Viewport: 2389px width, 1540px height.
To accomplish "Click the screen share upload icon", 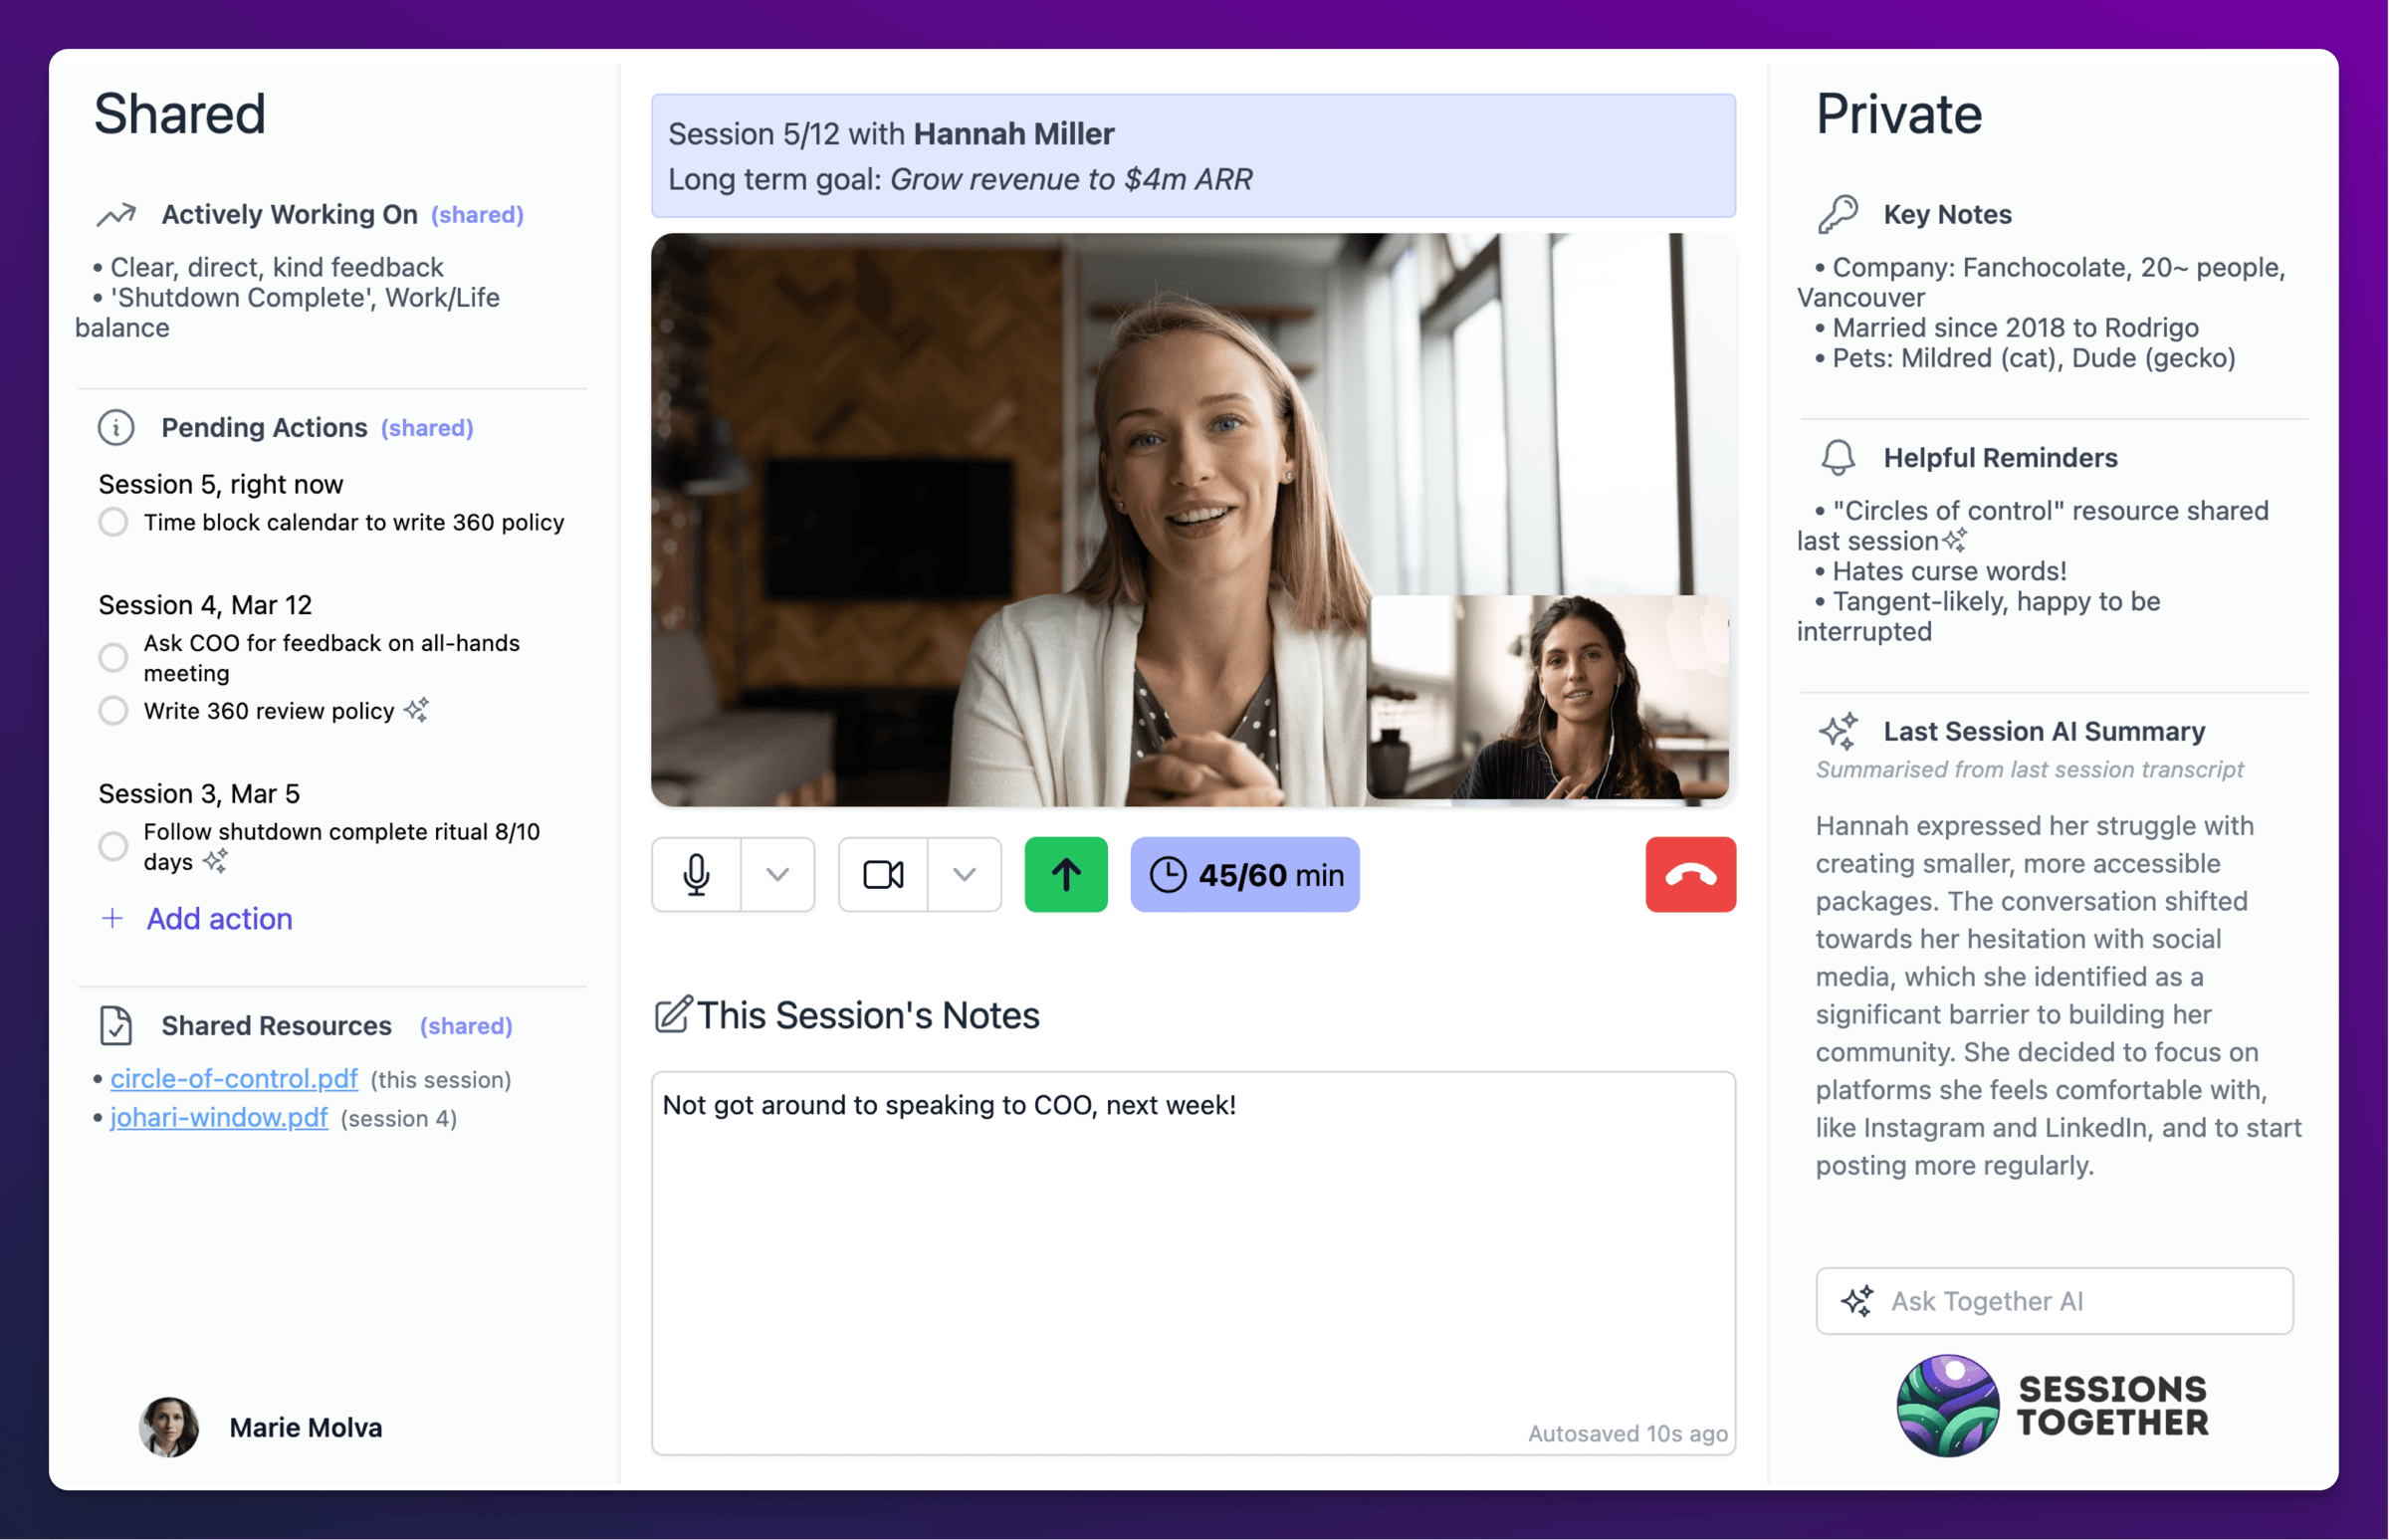I will [x=1062, y=873].
